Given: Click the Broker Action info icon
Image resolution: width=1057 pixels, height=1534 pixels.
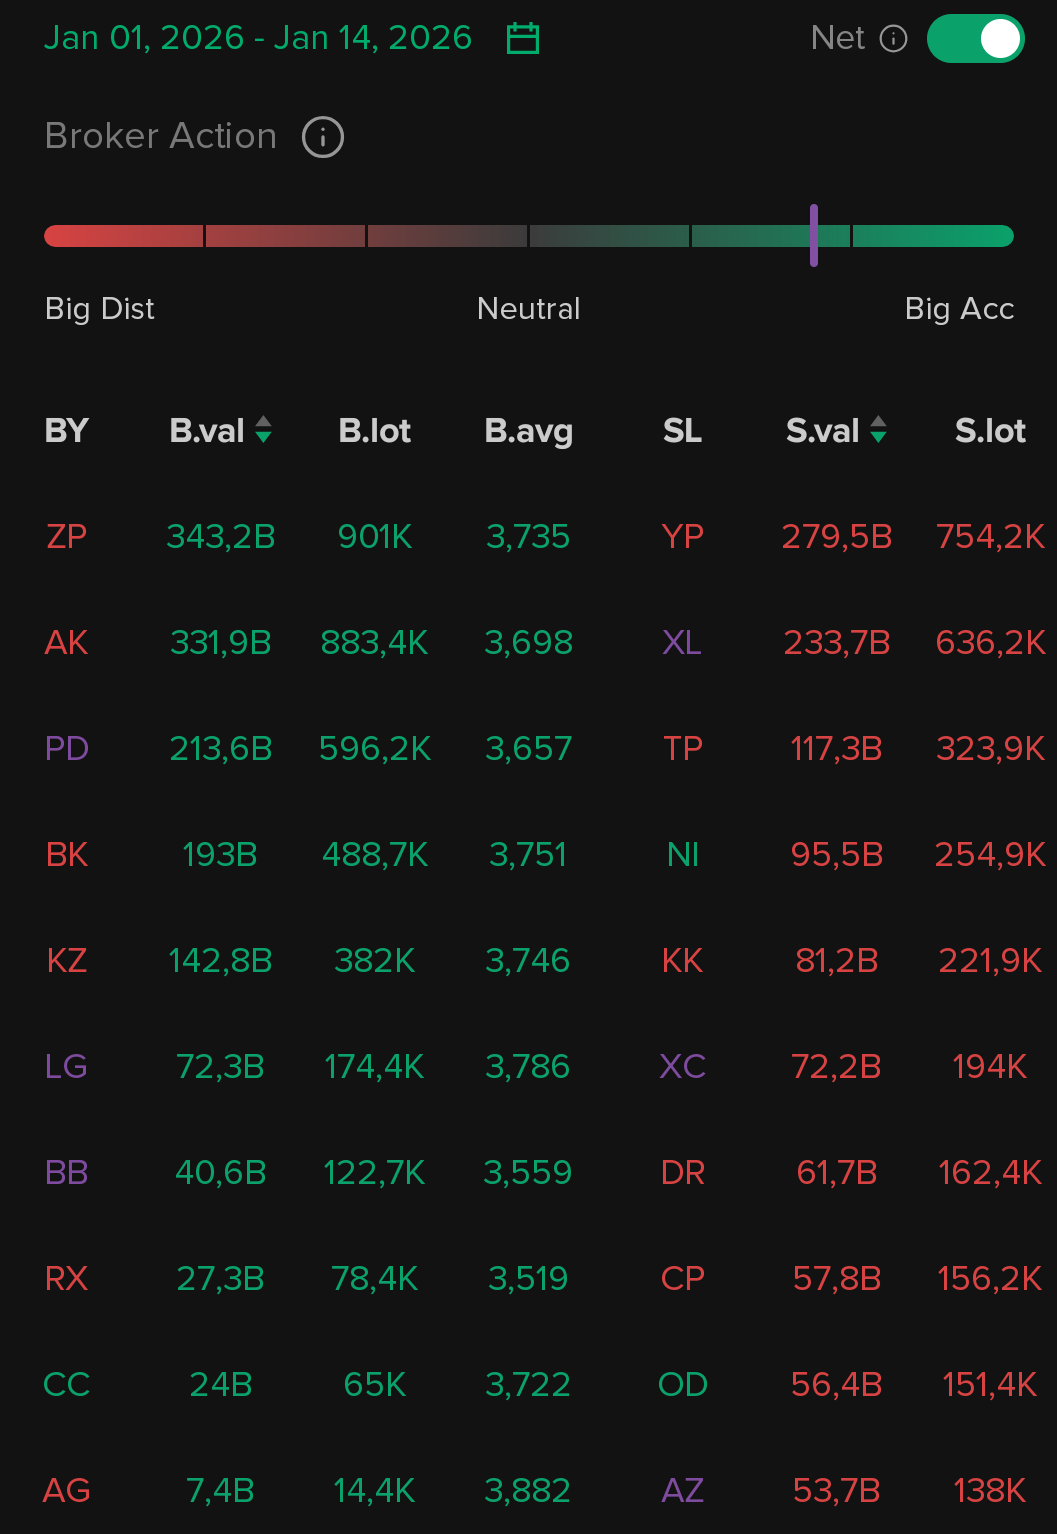Looking at the screenshot, I should pos(323,137).
